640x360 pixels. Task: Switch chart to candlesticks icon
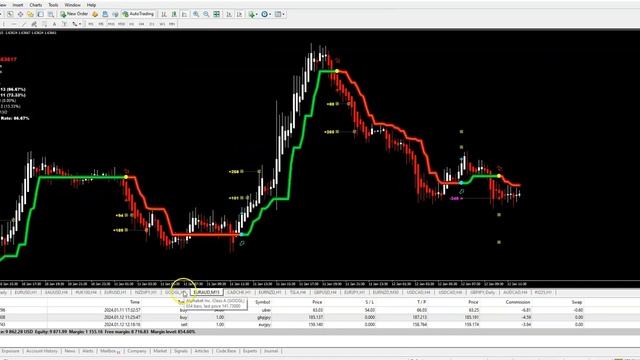174,14
